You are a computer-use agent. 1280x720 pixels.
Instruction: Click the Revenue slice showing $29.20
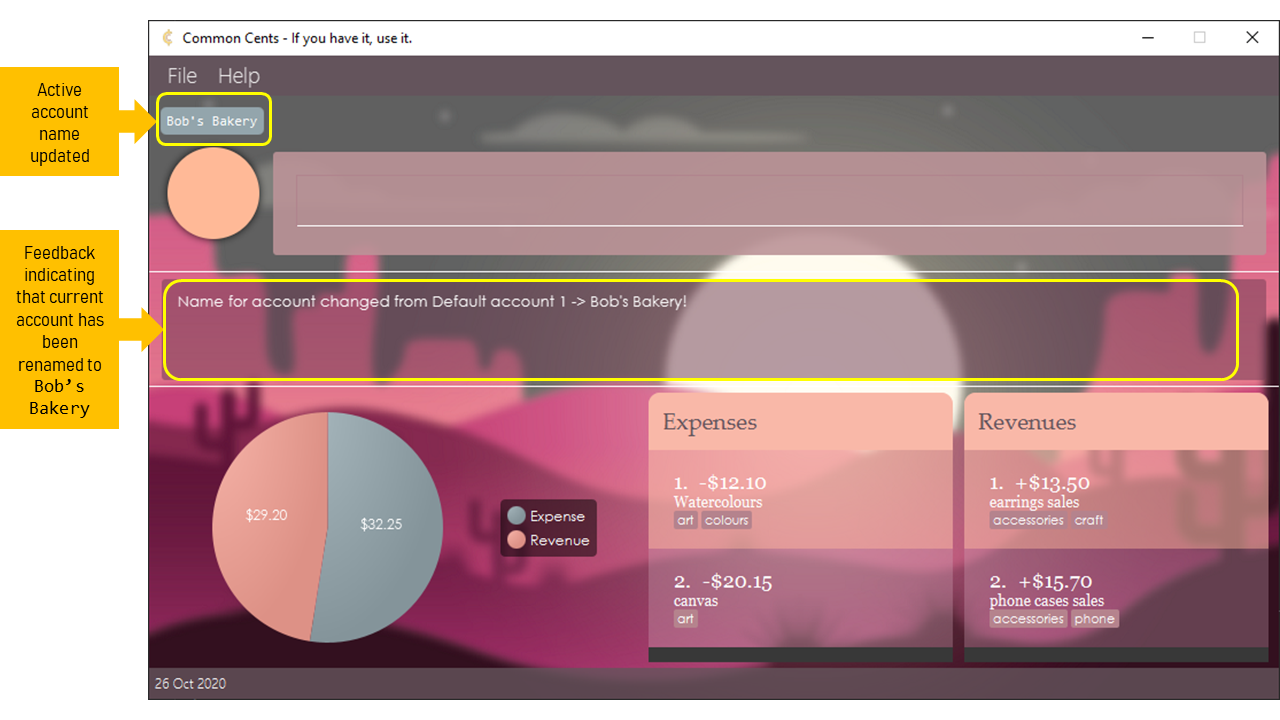click(266, 515)
